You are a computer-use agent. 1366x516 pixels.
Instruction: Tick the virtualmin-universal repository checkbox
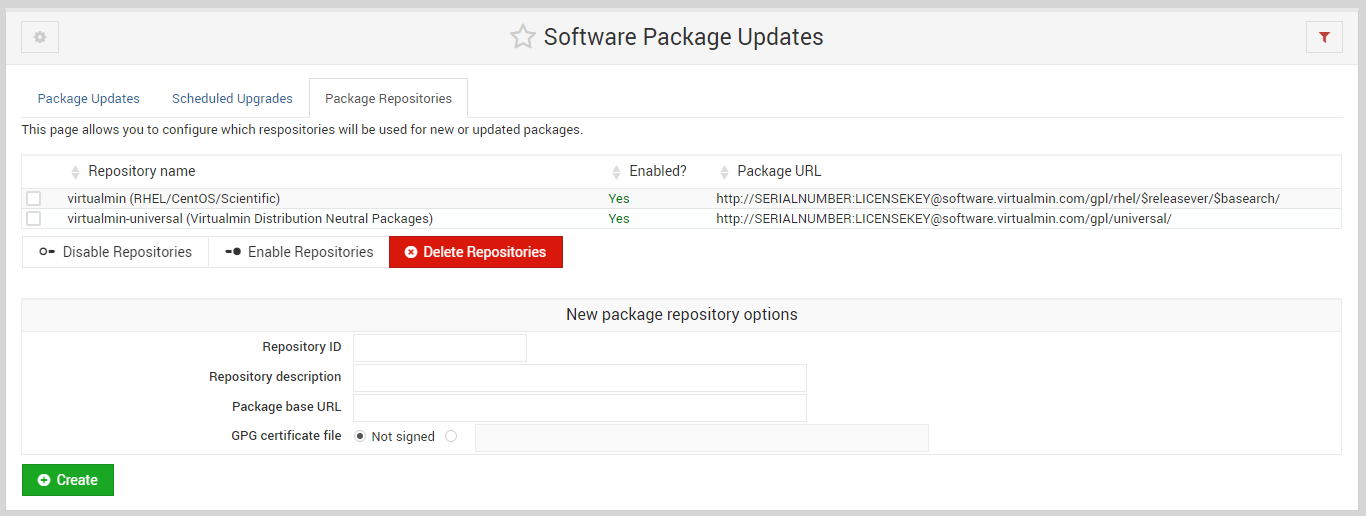pyautogui.click(x=34, y=218)
